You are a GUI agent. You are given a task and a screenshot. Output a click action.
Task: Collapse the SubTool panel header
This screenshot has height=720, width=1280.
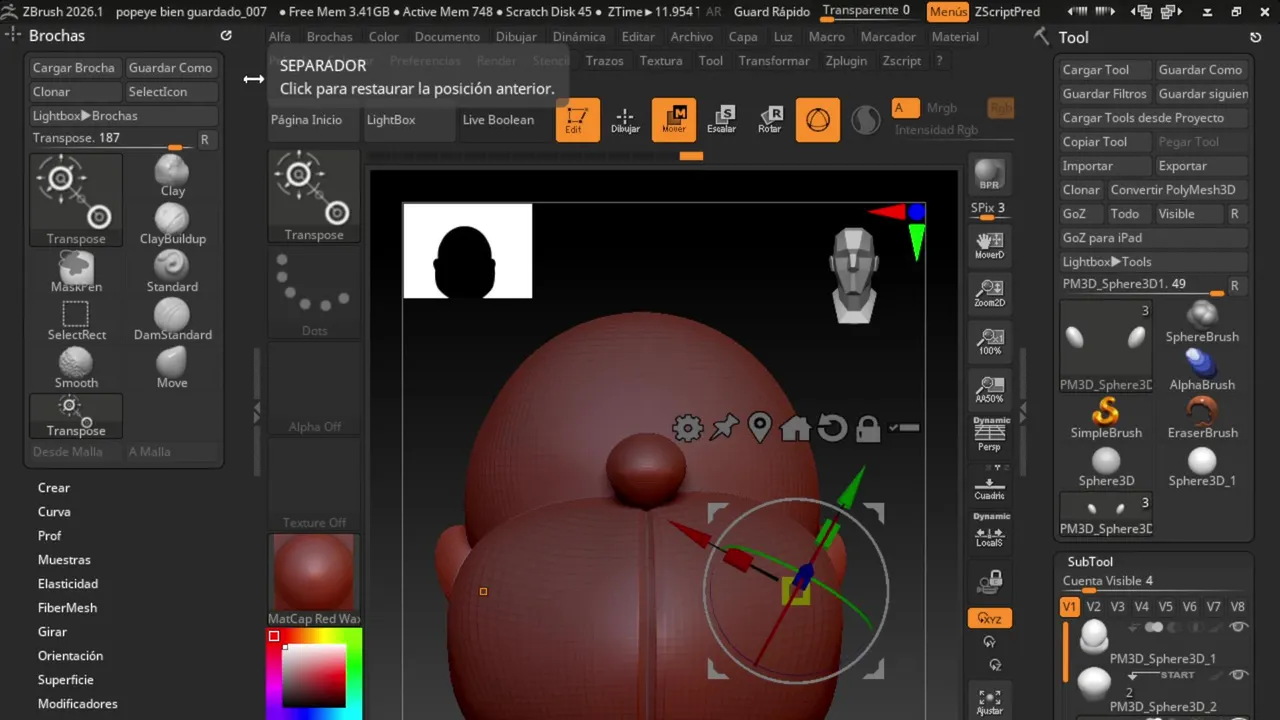[x=1090, y=562]
